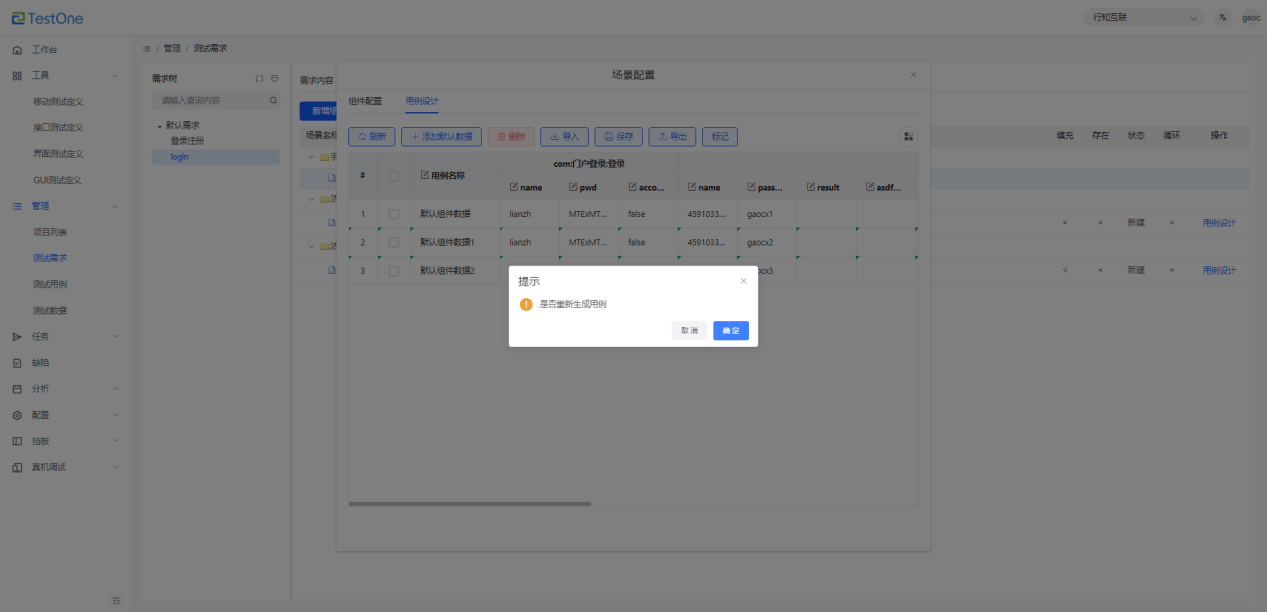Click the breadcrumb menu toggle icon
Viewport: 1267px width, 612px height.
pos(147,48)
